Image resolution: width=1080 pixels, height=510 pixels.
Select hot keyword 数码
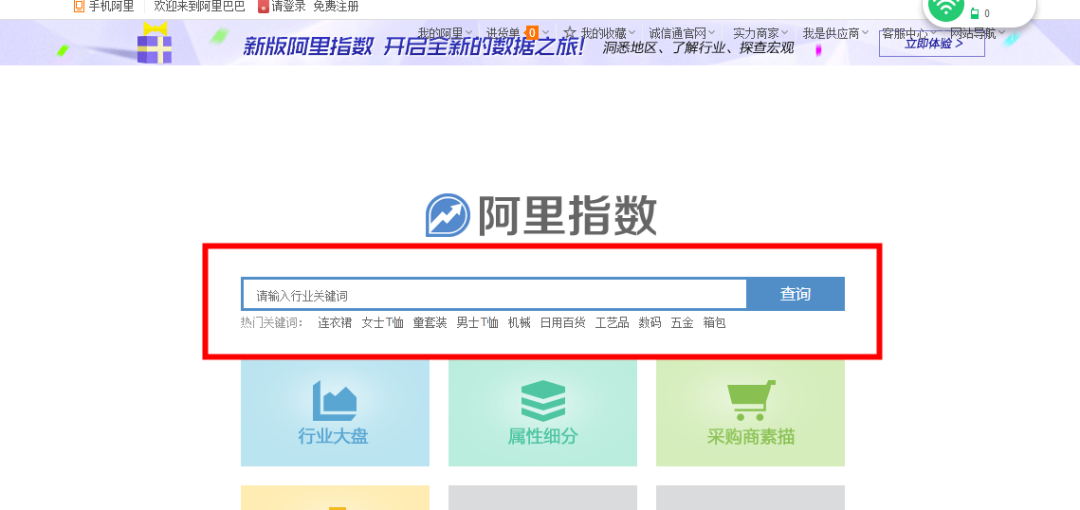point(650,323)
